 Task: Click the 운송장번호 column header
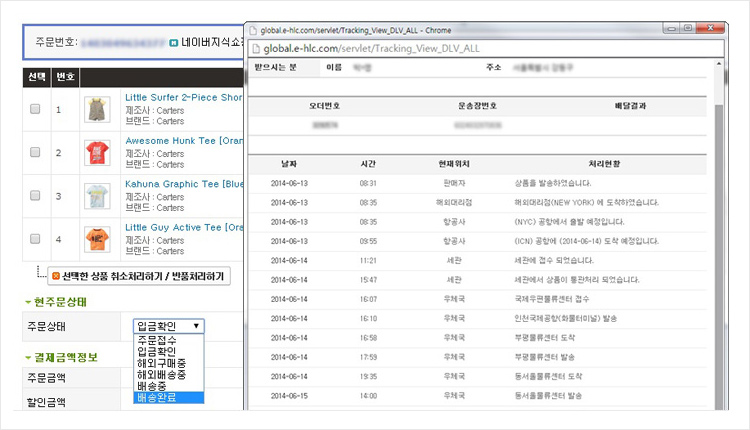coord(477,106)
